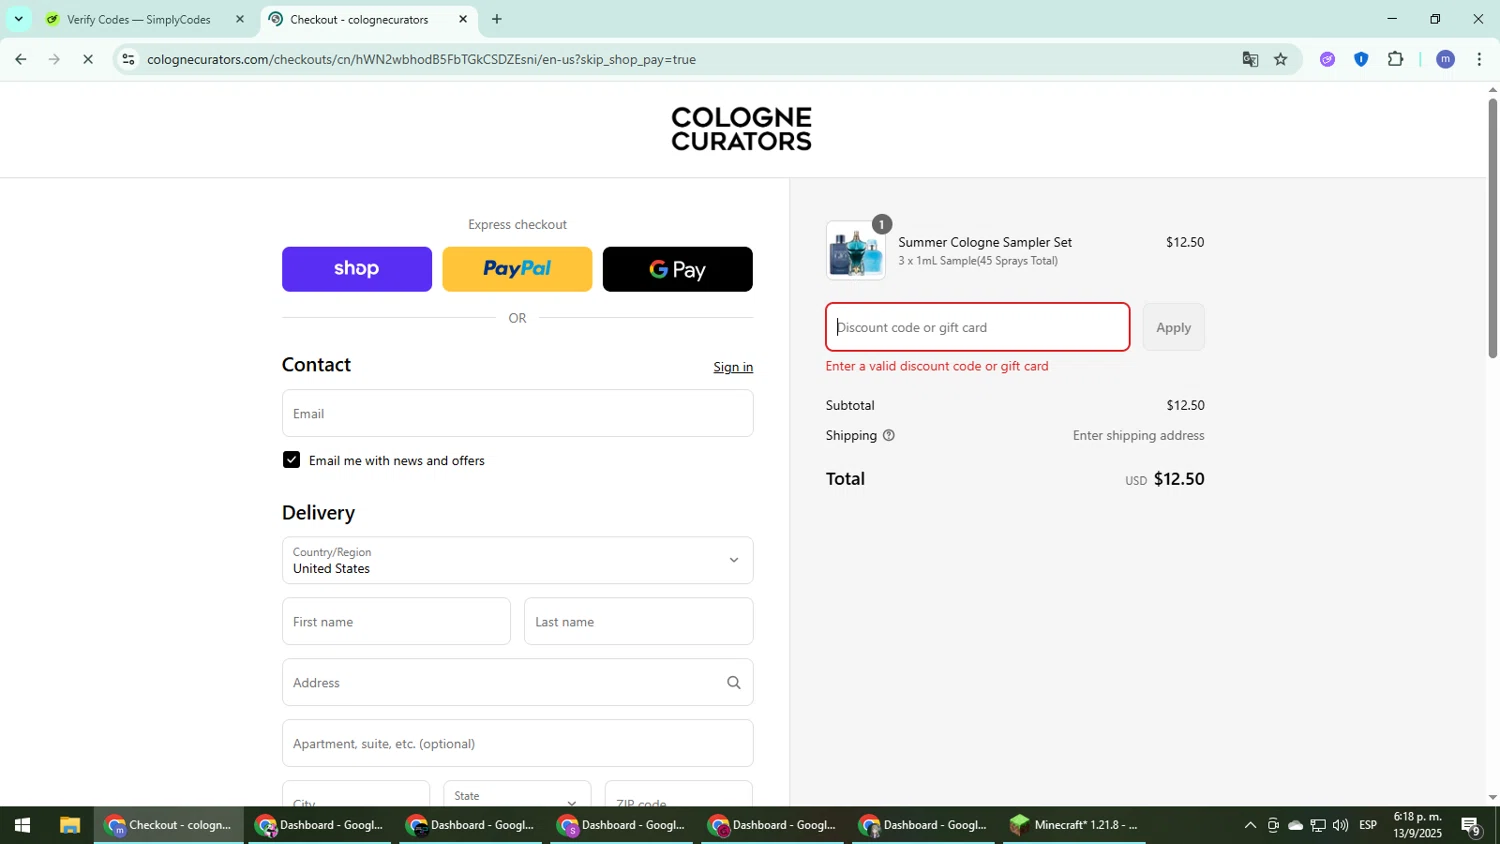The height and width of the screenshot is (844, 1500).
Task: Open the Windows Start menu
Action: coord(21,826)
